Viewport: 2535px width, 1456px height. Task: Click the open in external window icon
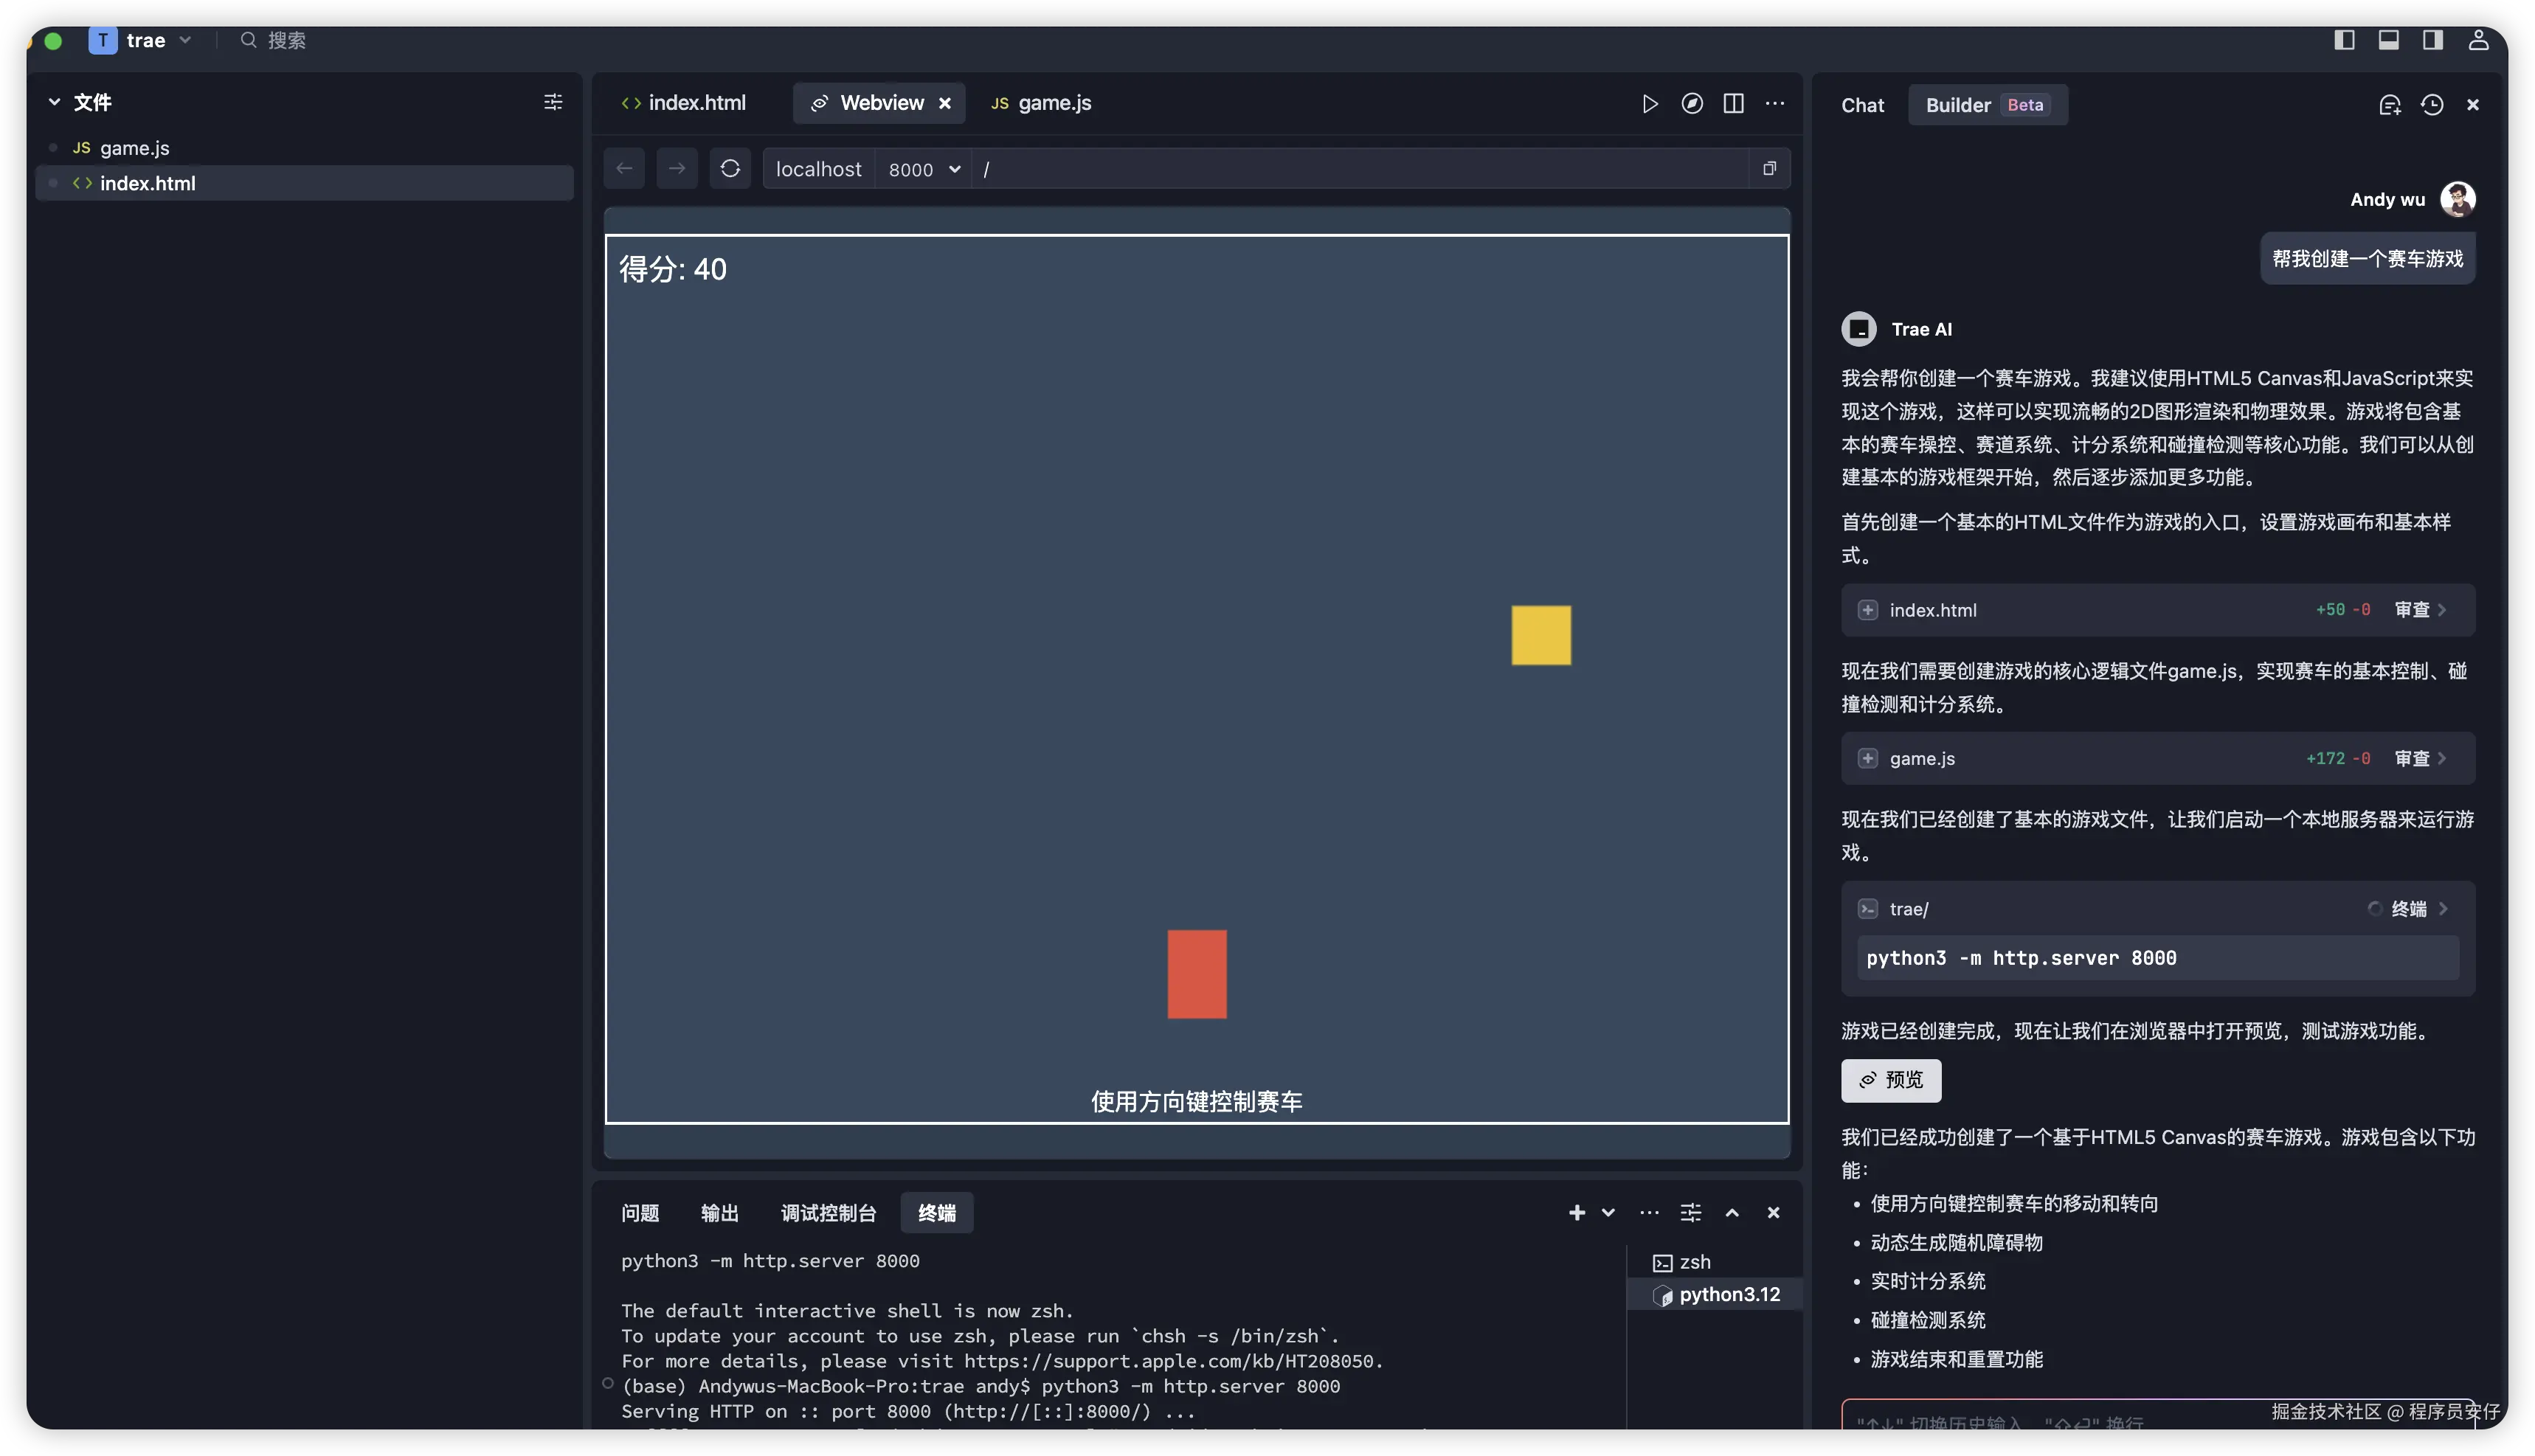coord(1769,168)
